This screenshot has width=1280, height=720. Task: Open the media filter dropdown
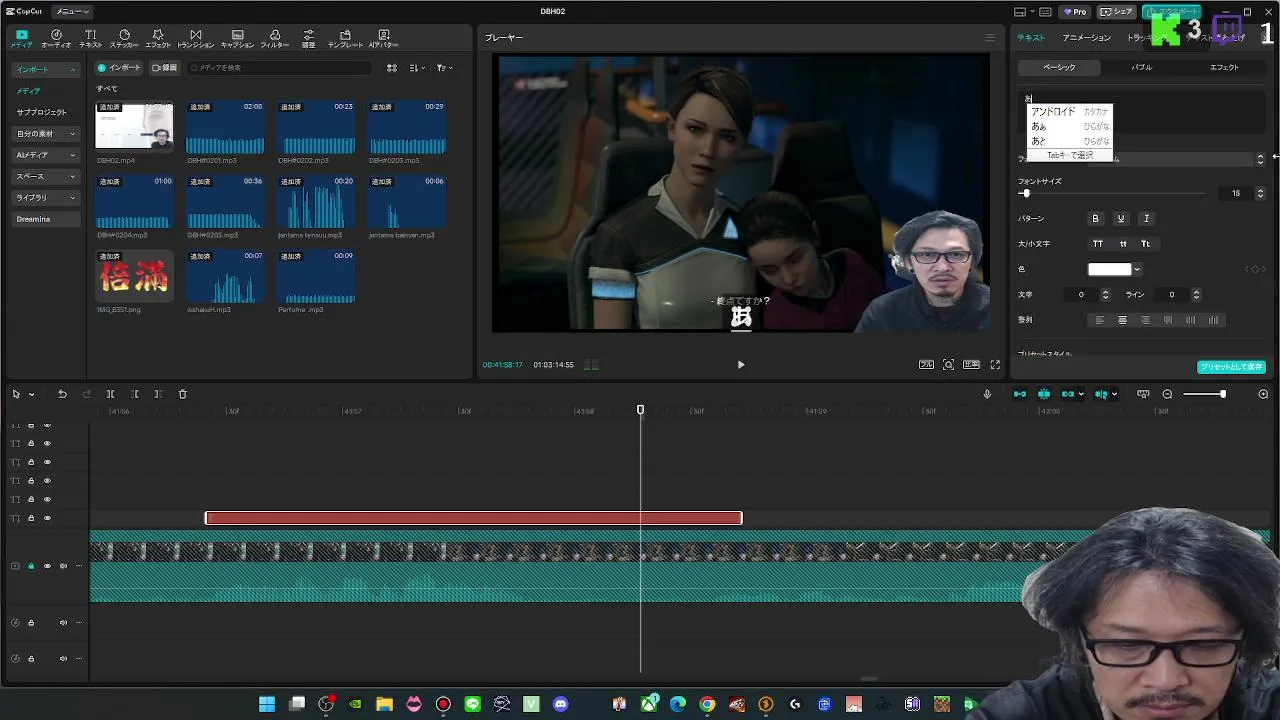click(445, 68)
